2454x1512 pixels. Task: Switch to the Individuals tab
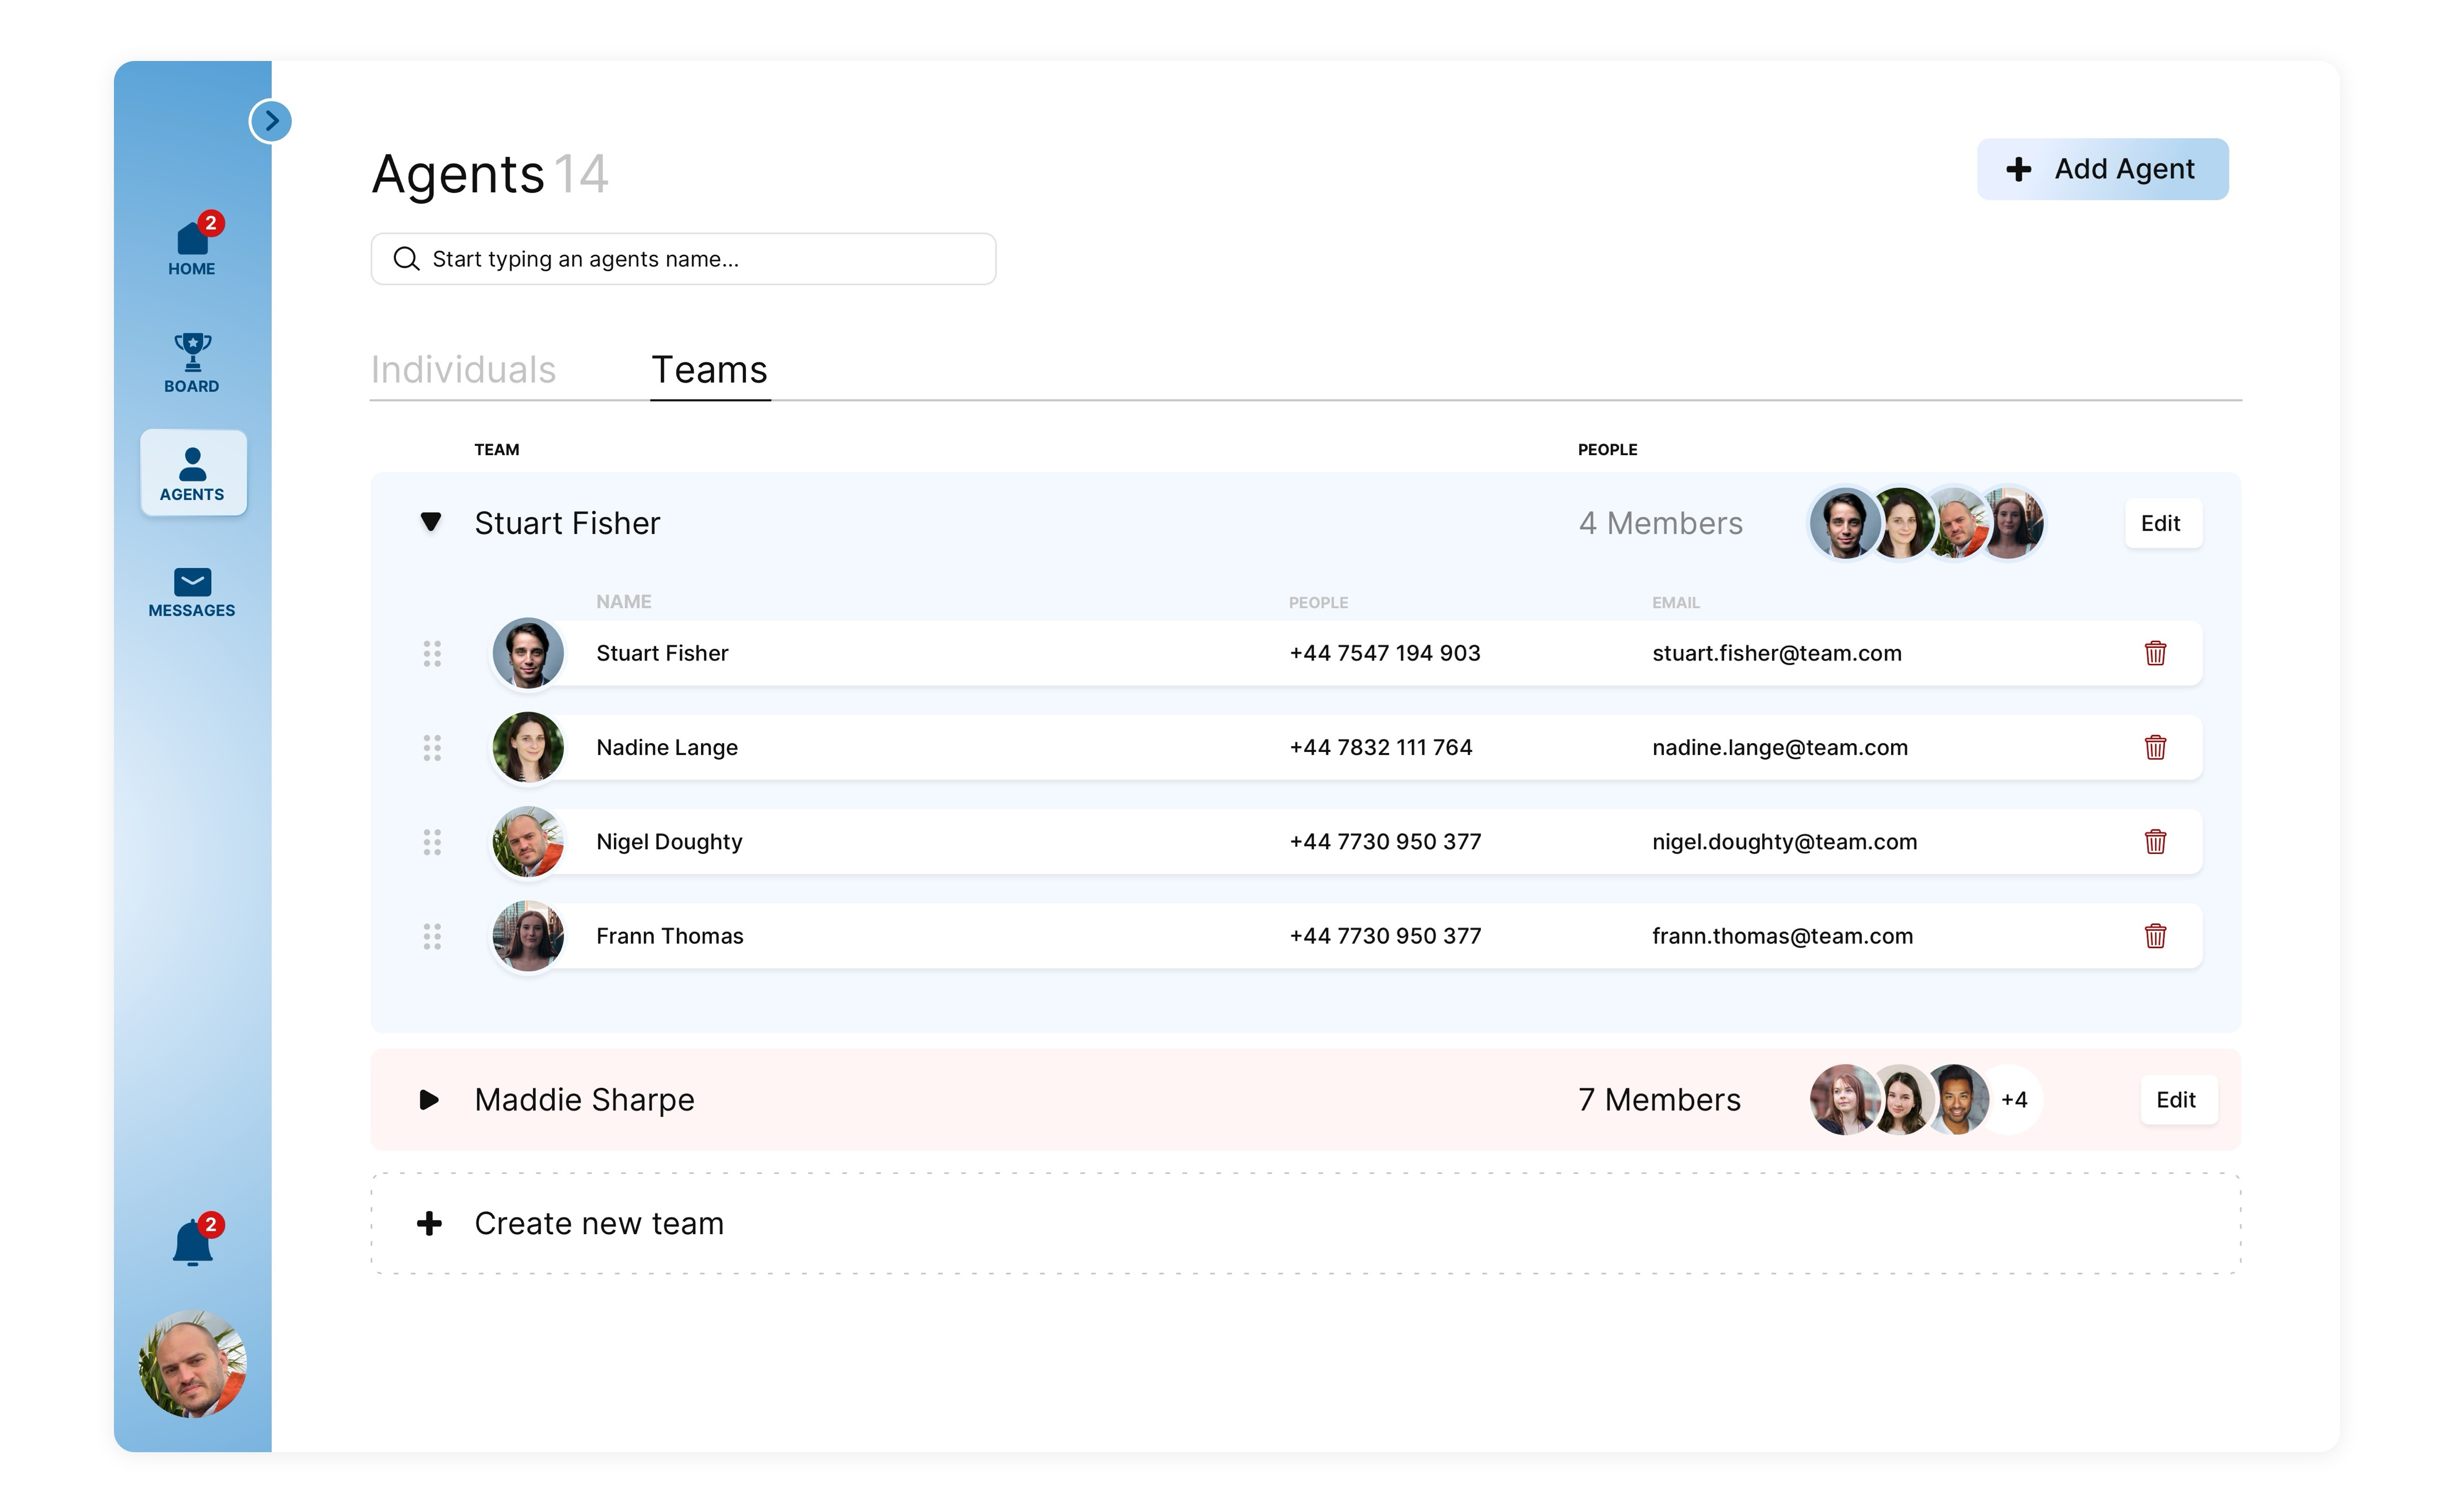click(x=463, y=370)
